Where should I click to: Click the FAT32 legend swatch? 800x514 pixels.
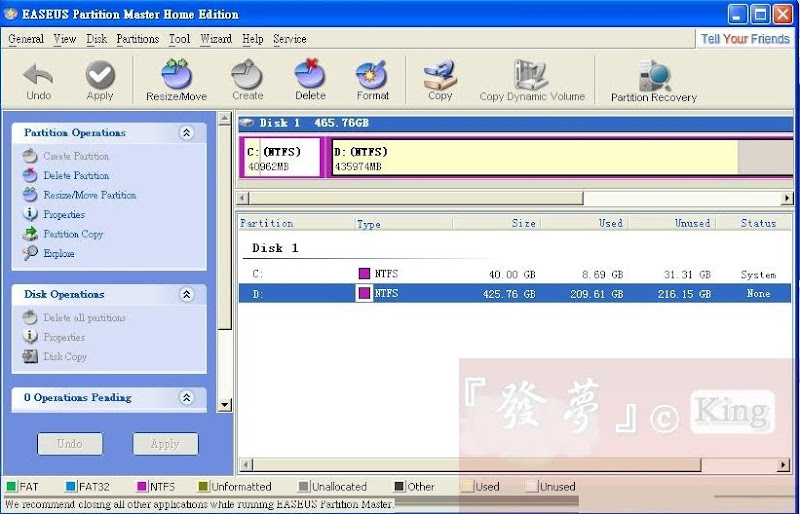pos(70,486)
